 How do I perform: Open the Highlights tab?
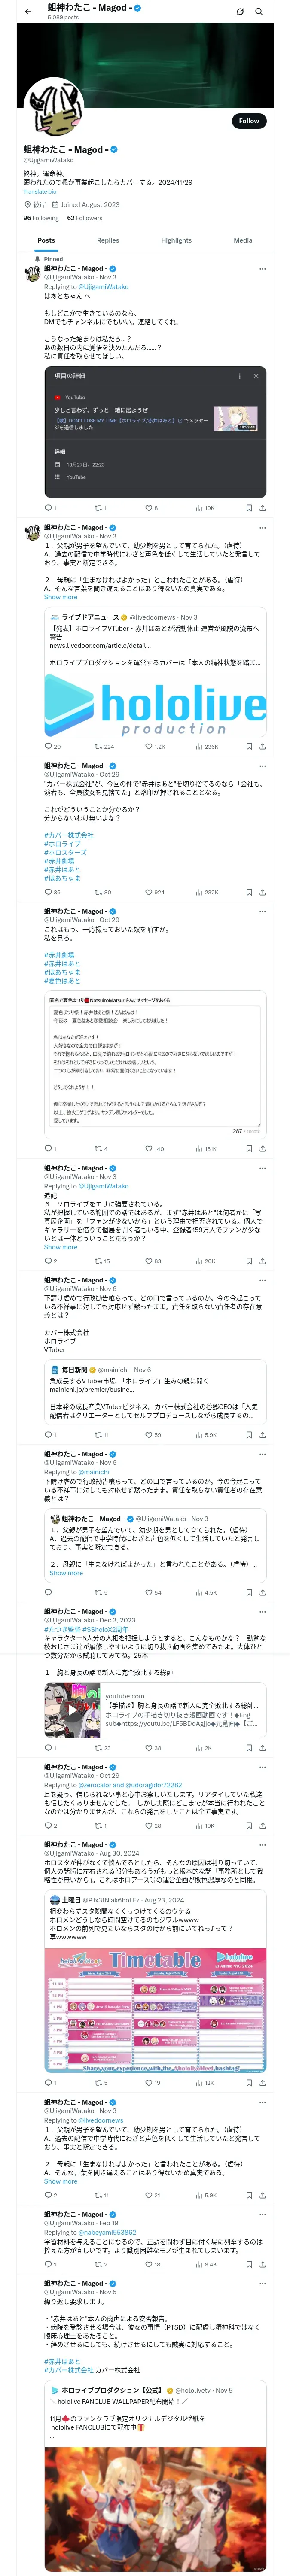176,240
